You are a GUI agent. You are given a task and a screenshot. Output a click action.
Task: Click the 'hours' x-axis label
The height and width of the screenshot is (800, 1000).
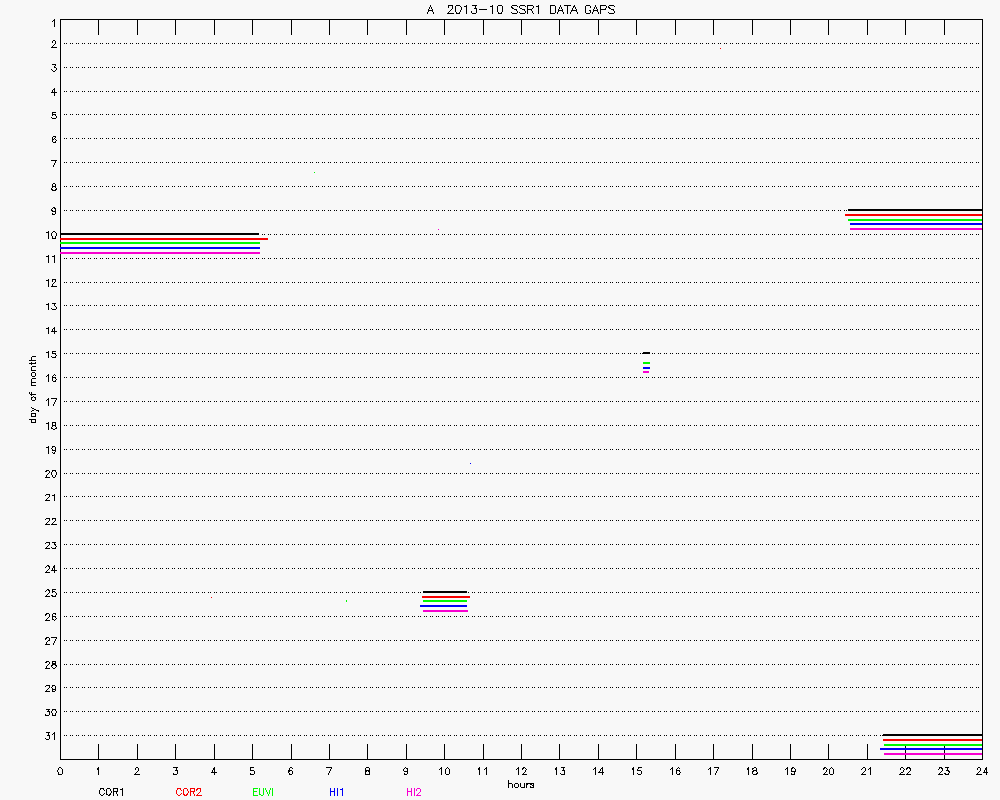[x=520, y=785]
